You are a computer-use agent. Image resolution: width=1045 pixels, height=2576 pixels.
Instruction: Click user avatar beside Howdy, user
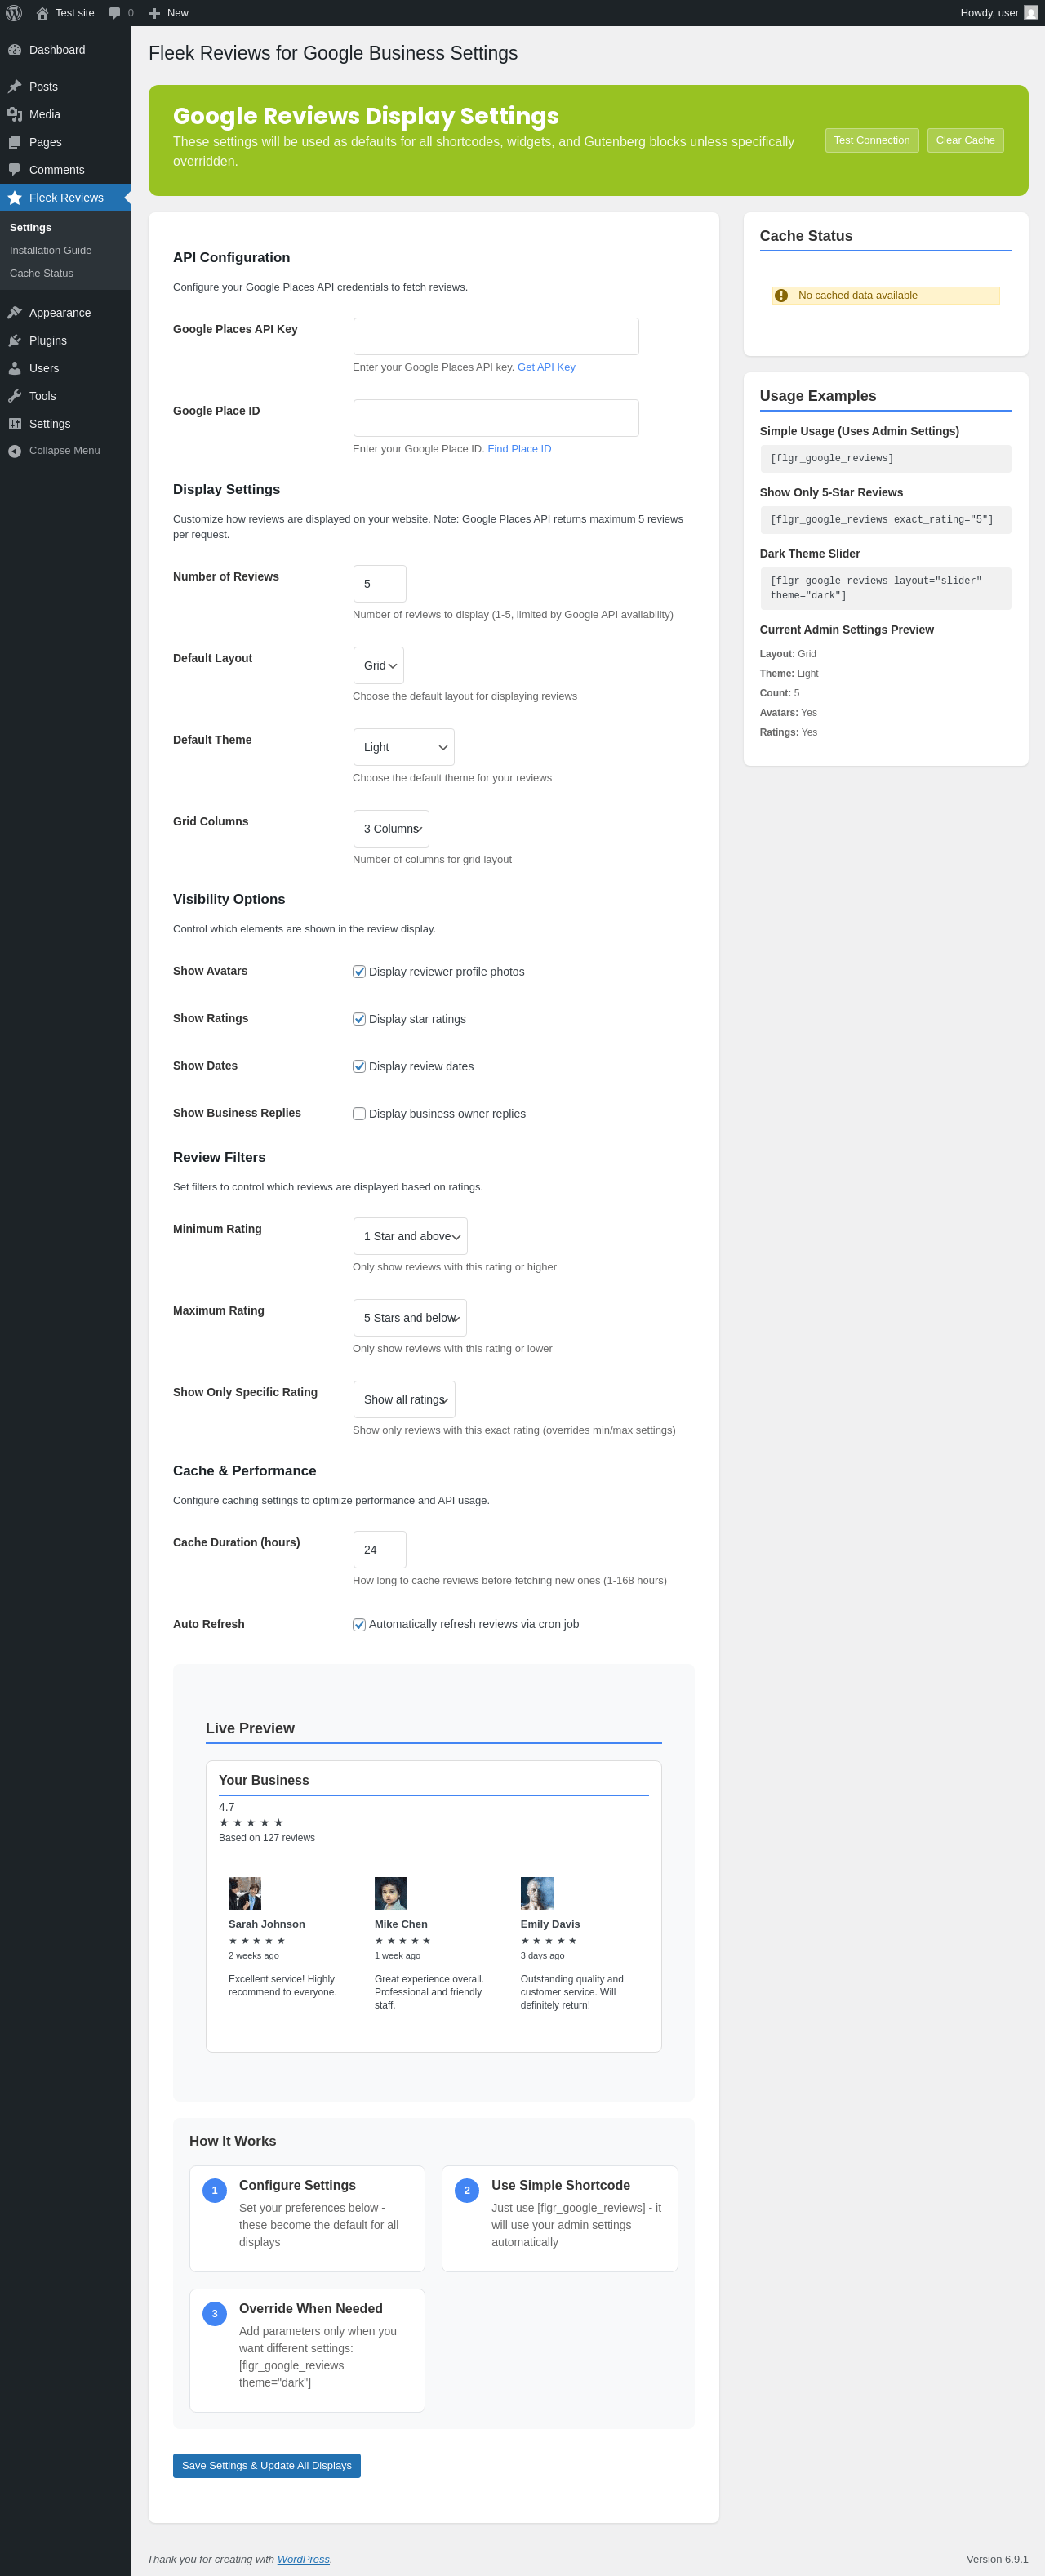pyautogui.click(x=1030, y=13)
